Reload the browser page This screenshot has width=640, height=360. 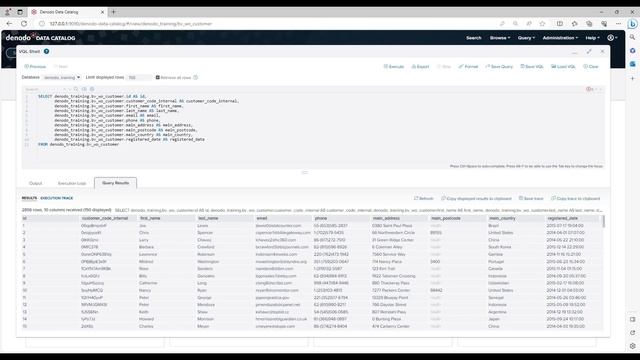pos(24,24)
